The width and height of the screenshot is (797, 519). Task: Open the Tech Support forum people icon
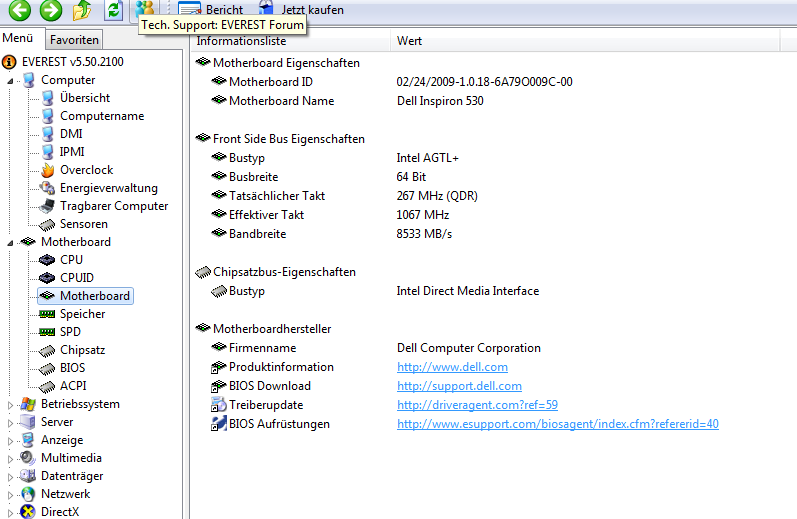145,8
